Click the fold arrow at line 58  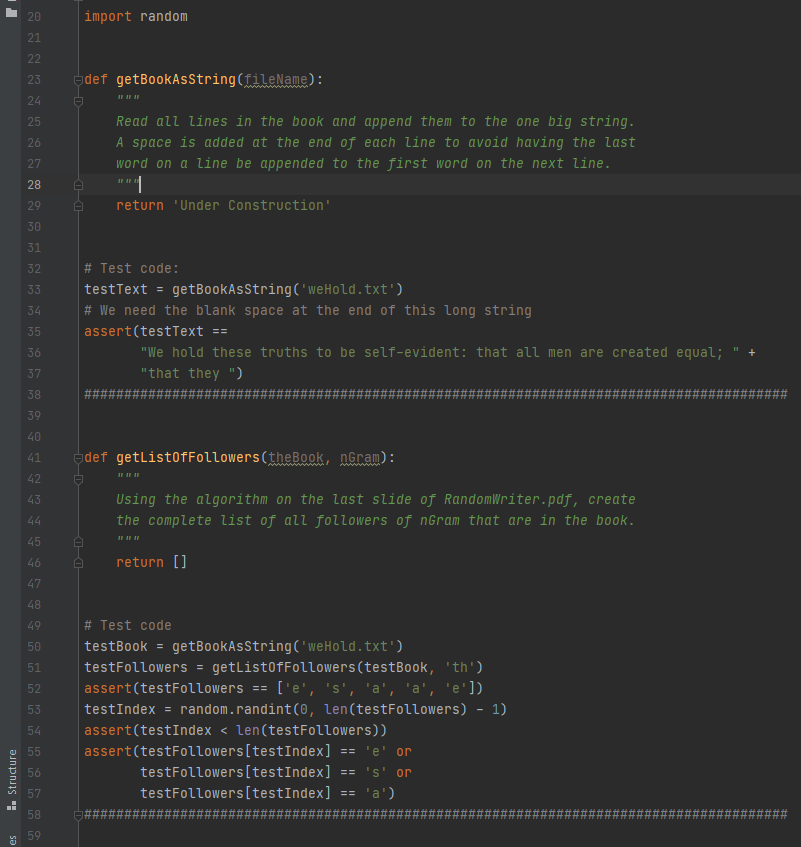(77, 814)
